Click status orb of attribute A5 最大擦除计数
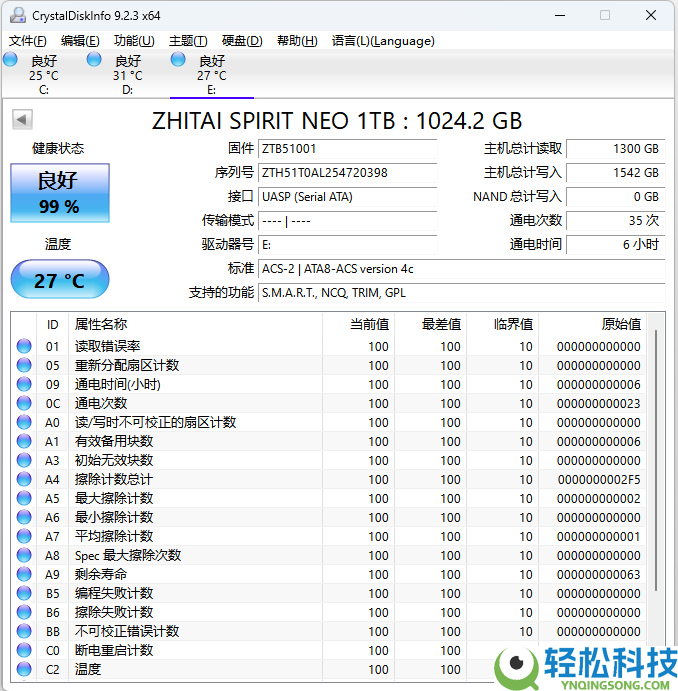 [x=24, y=498]
